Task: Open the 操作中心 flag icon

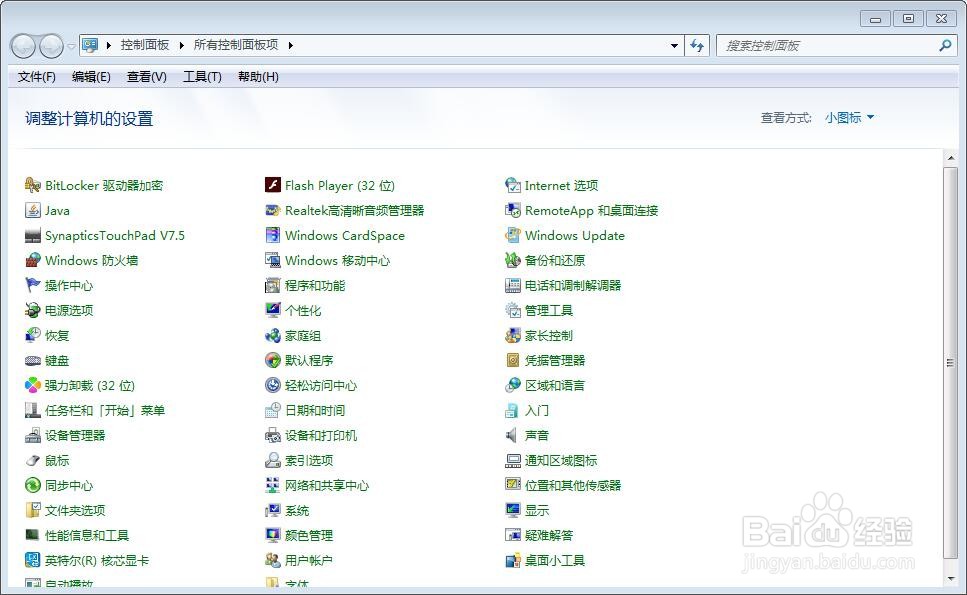Action: tap(33, 285)
